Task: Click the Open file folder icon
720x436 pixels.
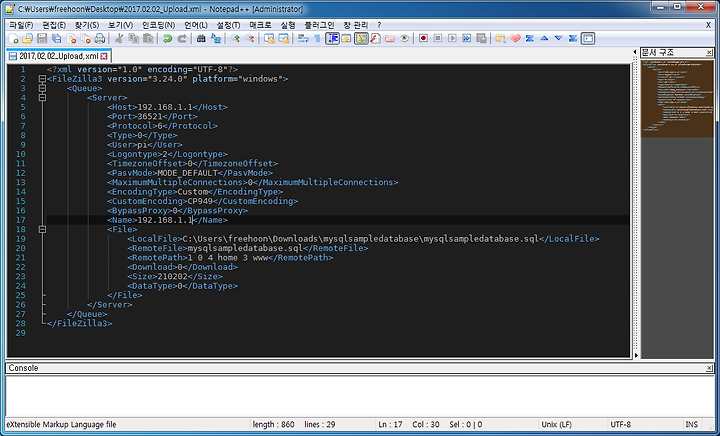Action: pos(28,39)
